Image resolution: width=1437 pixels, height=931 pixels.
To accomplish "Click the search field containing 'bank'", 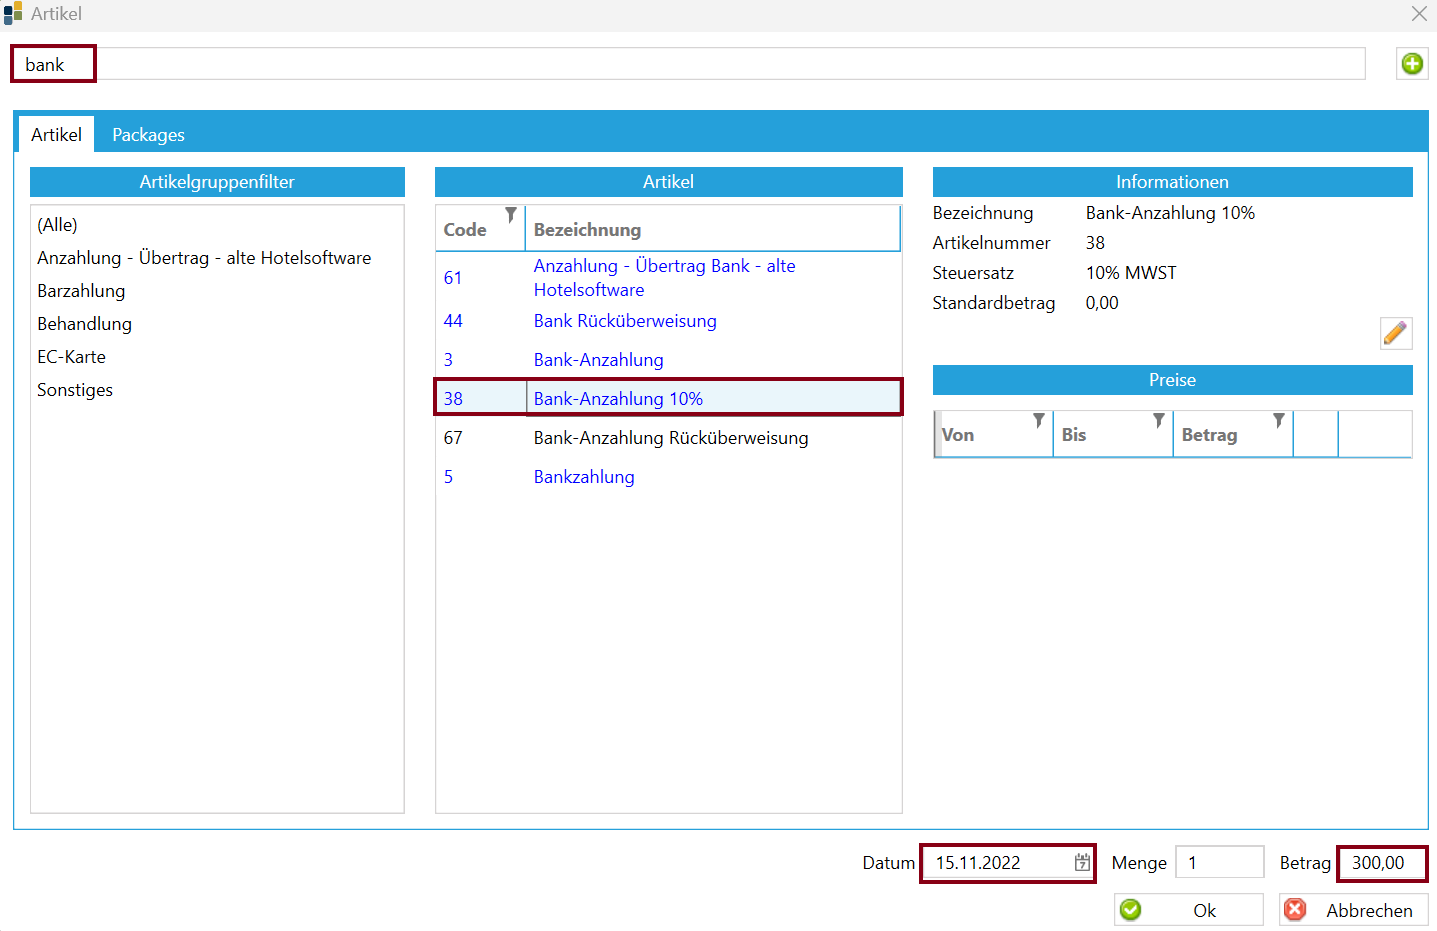I will pos(688,64).
